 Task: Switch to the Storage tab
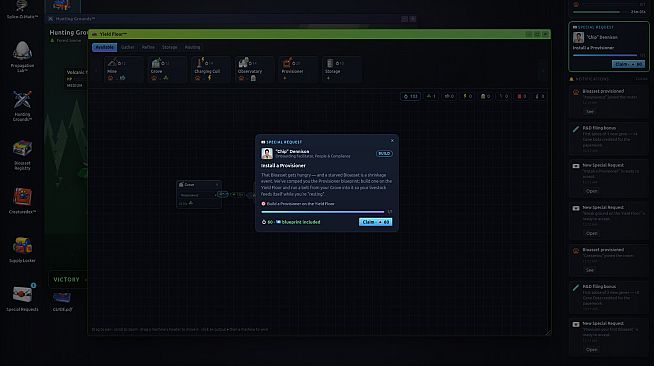point(169,47)
